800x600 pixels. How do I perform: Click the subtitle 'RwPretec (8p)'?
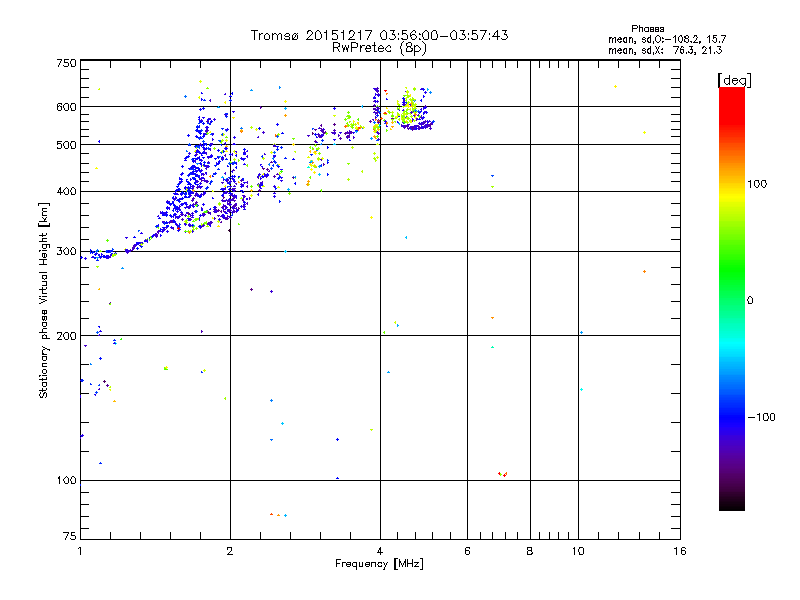click(x=379, y=48)
